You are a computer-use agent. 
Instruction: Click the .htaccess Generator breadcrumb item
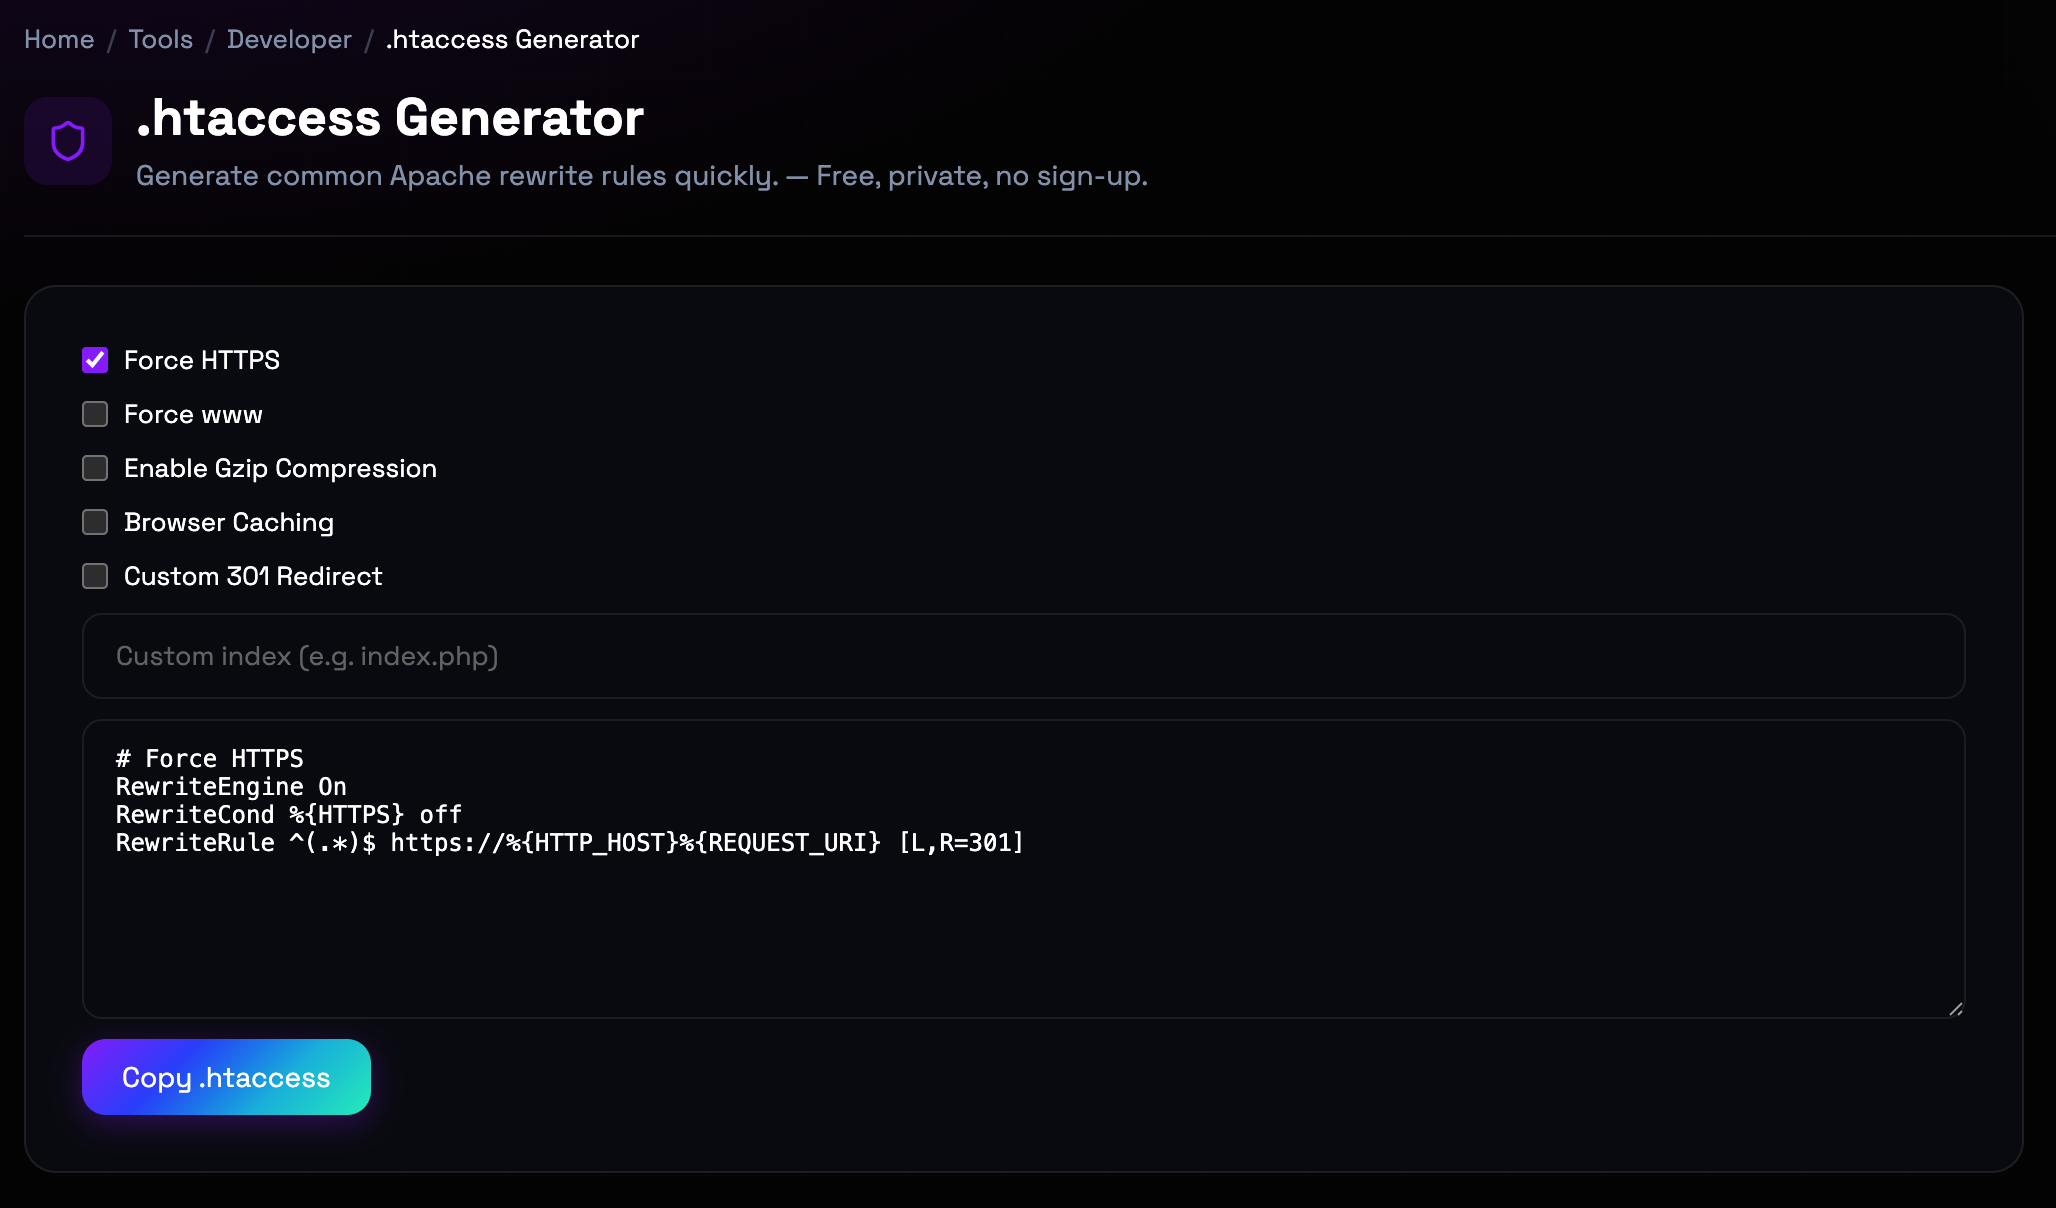[512, 39]
